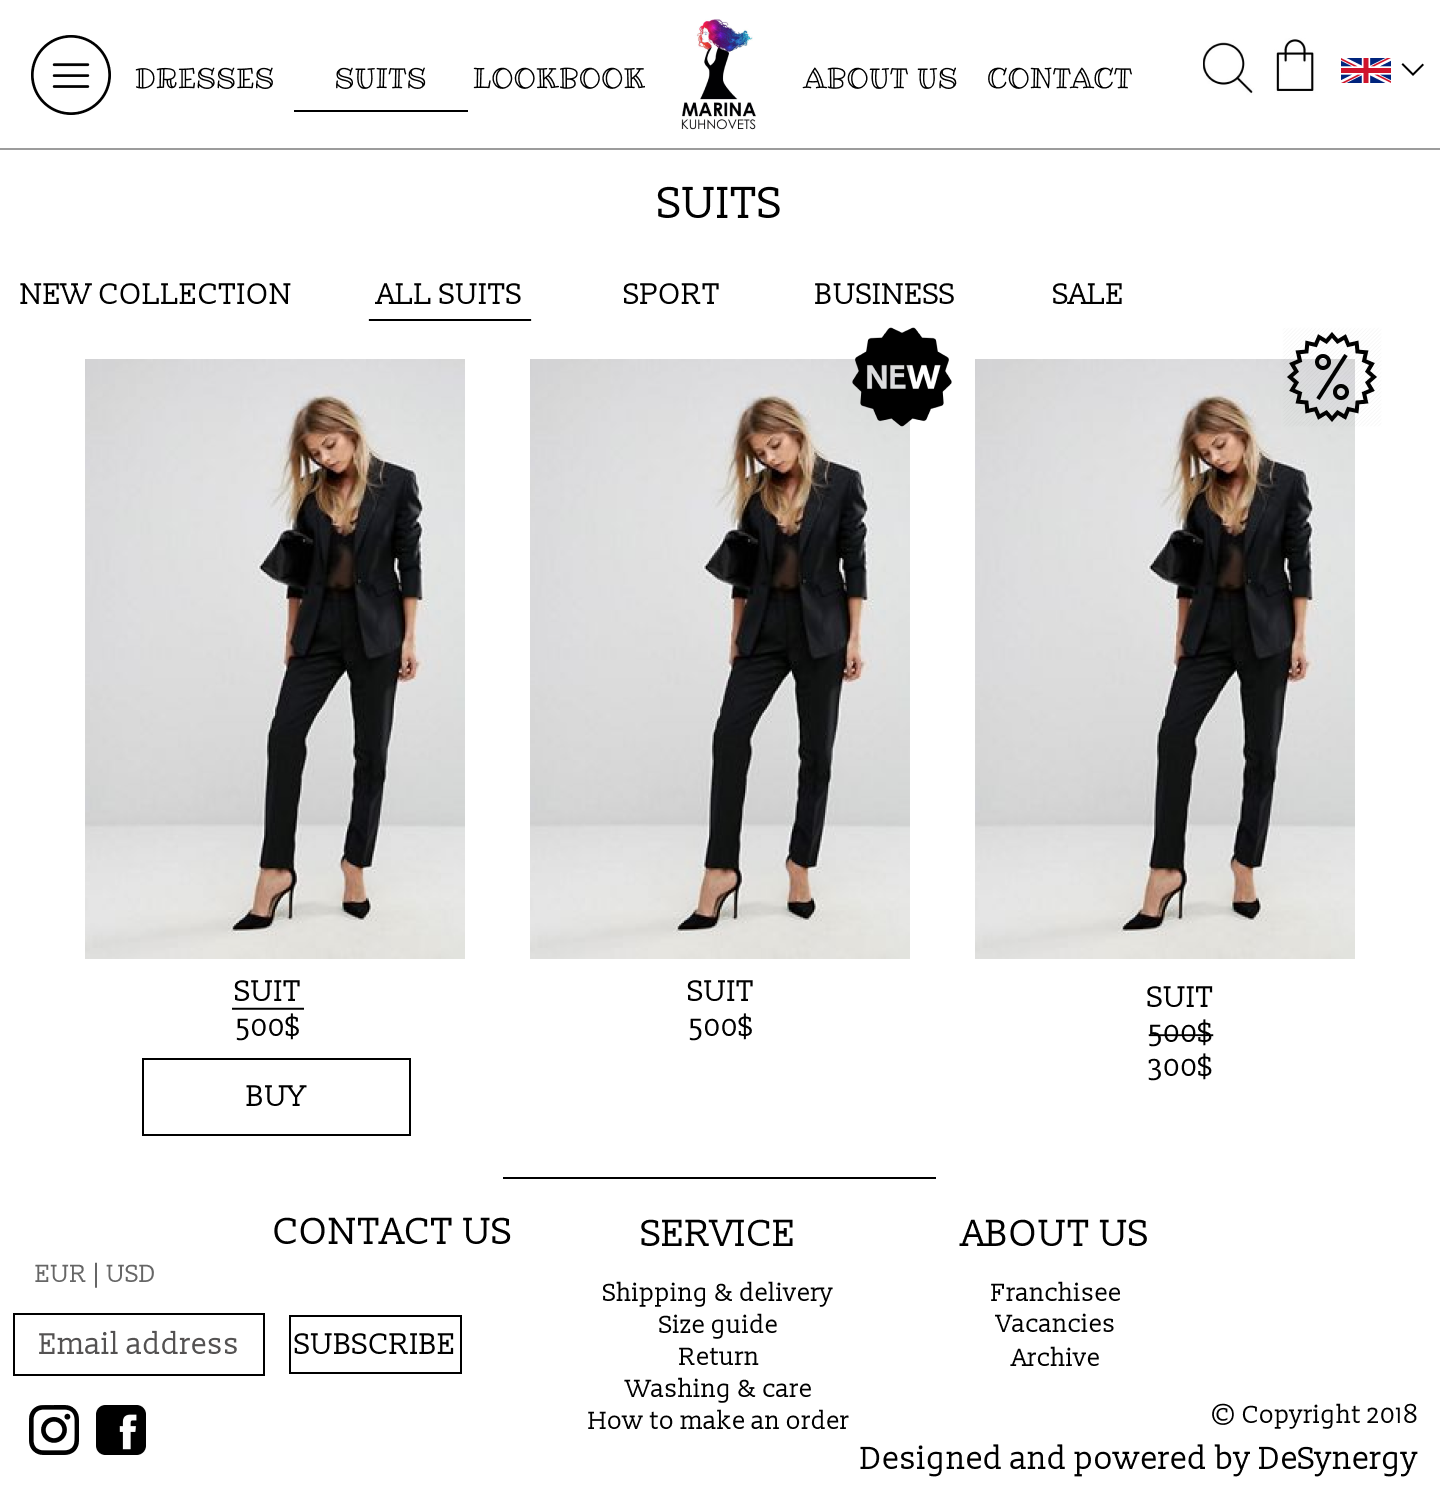Click the percent sale badge
This screenshot has height=1490, width=1440.
(x=1332, y=377)
